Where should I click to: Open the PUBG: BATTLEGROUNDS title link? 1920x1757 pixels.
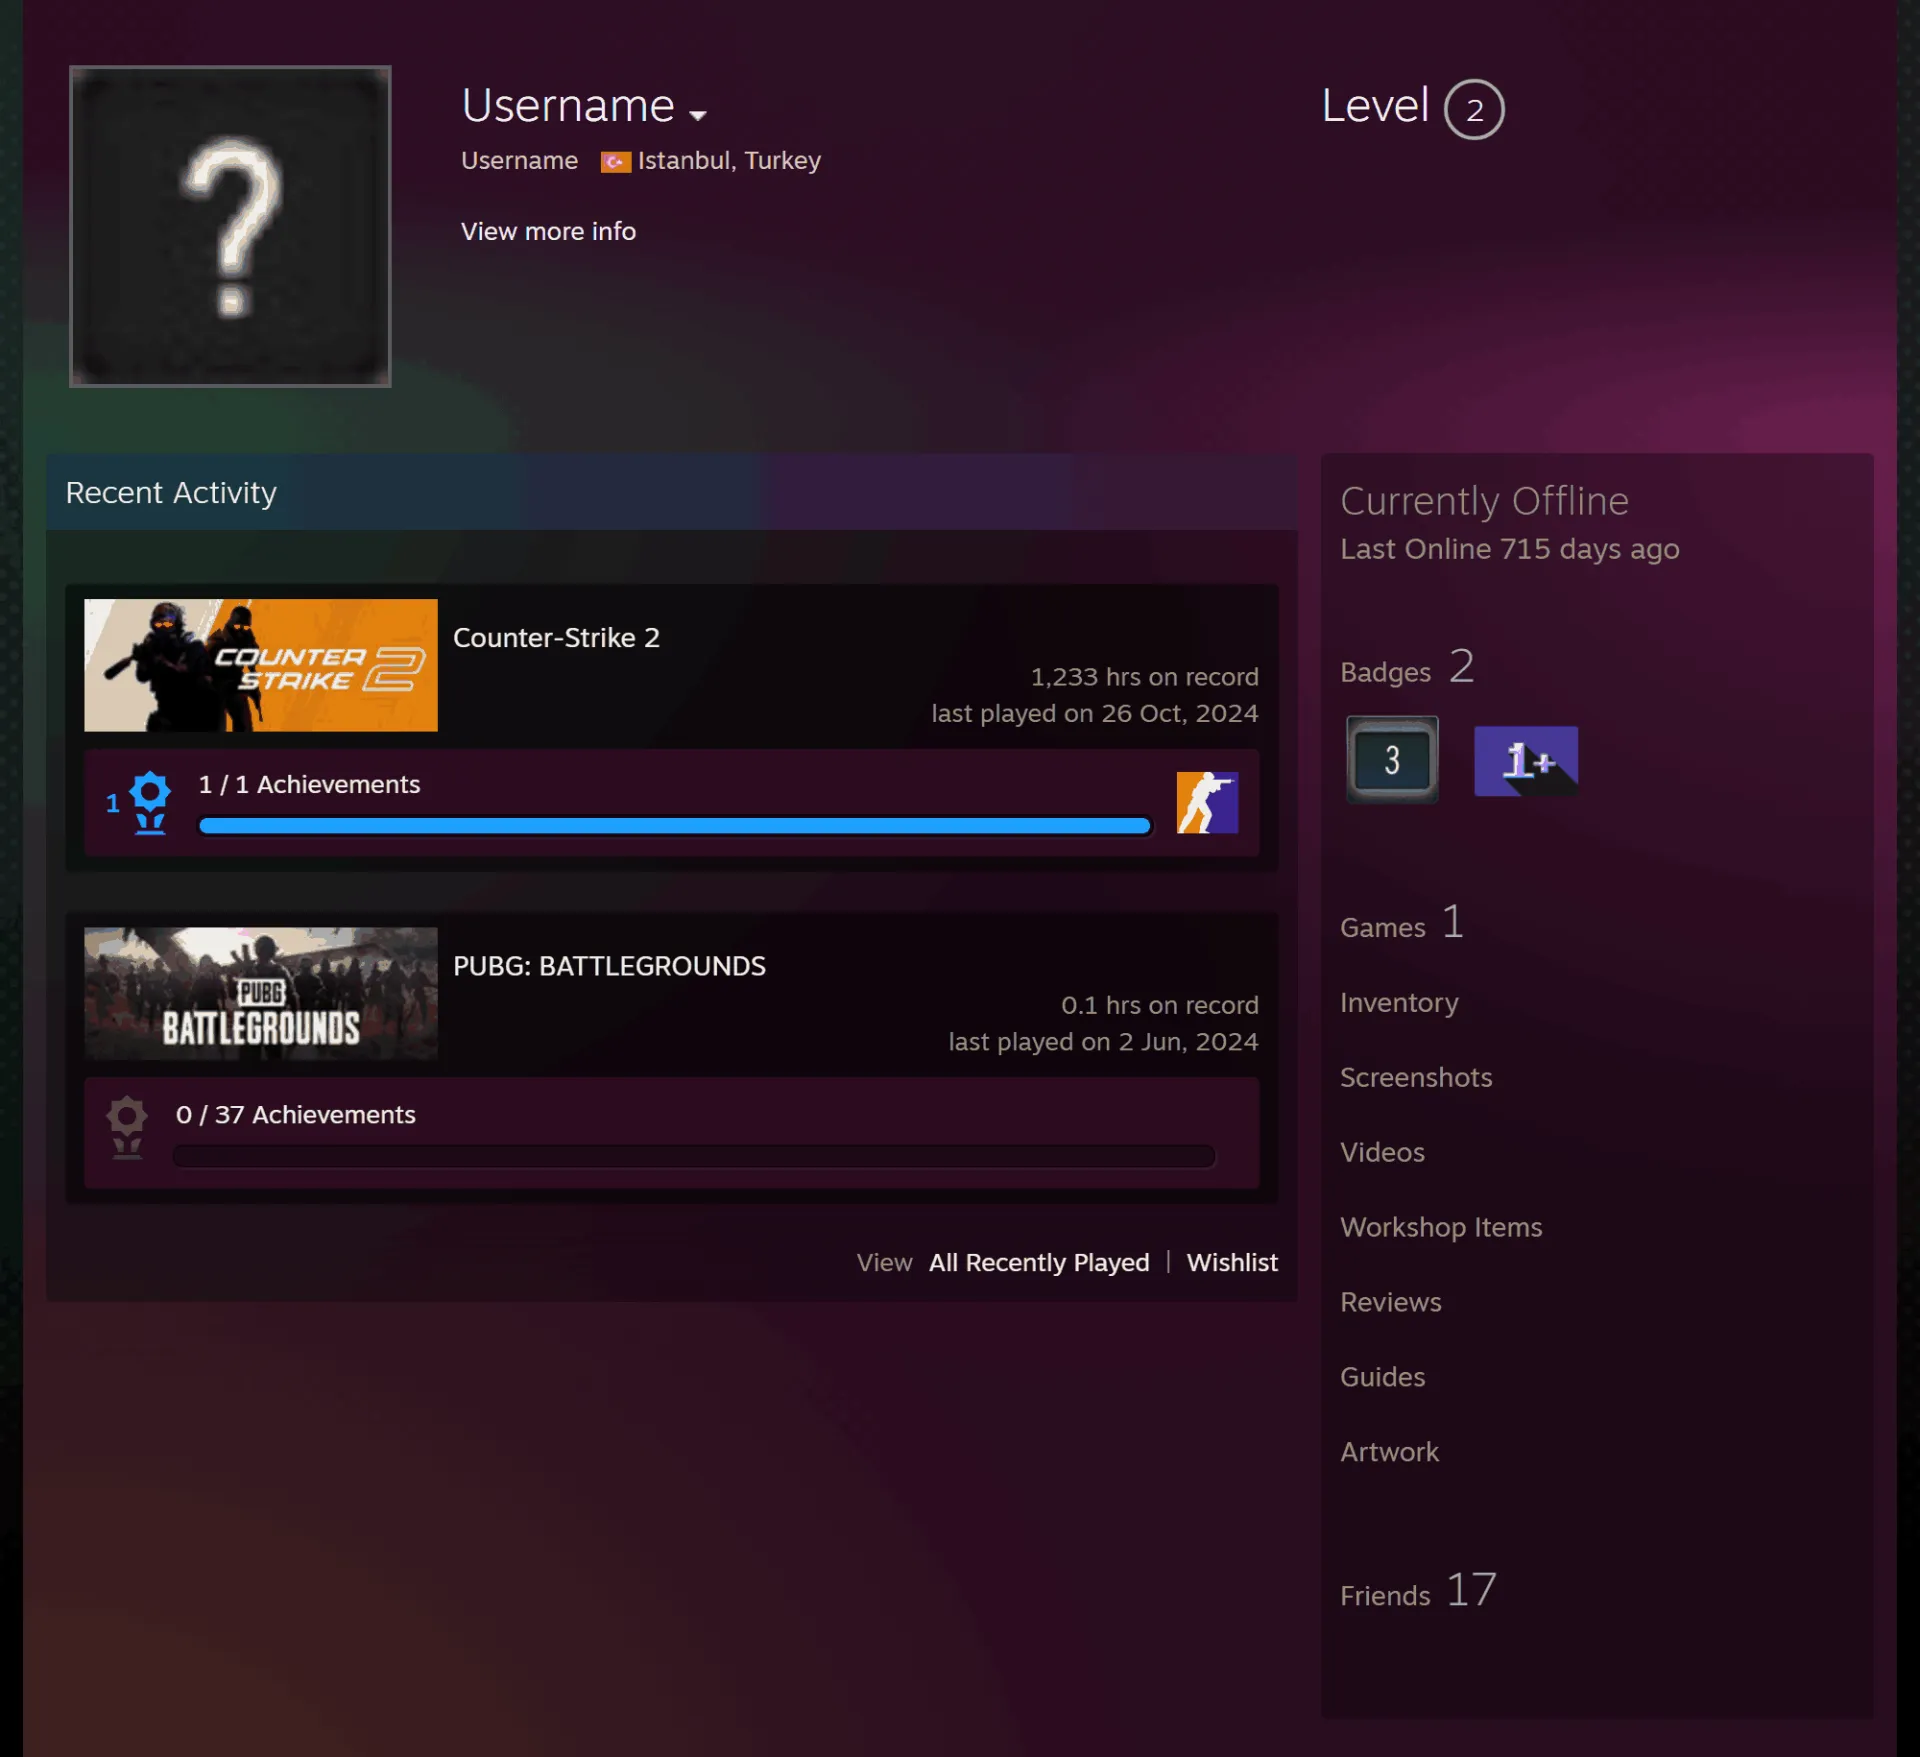(609, 966)
